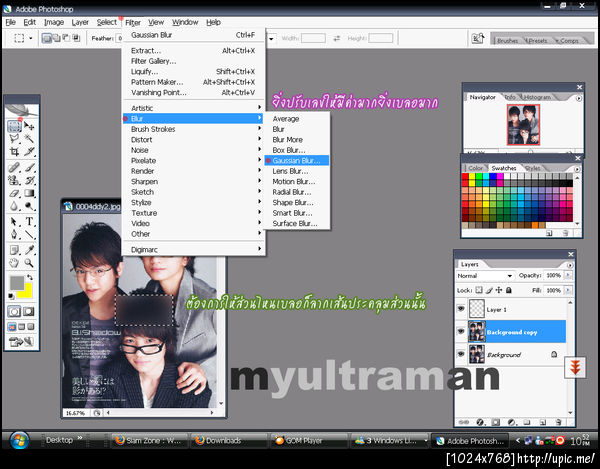
Task: Open the Layers panel options menu
Action: click(570, 265)
